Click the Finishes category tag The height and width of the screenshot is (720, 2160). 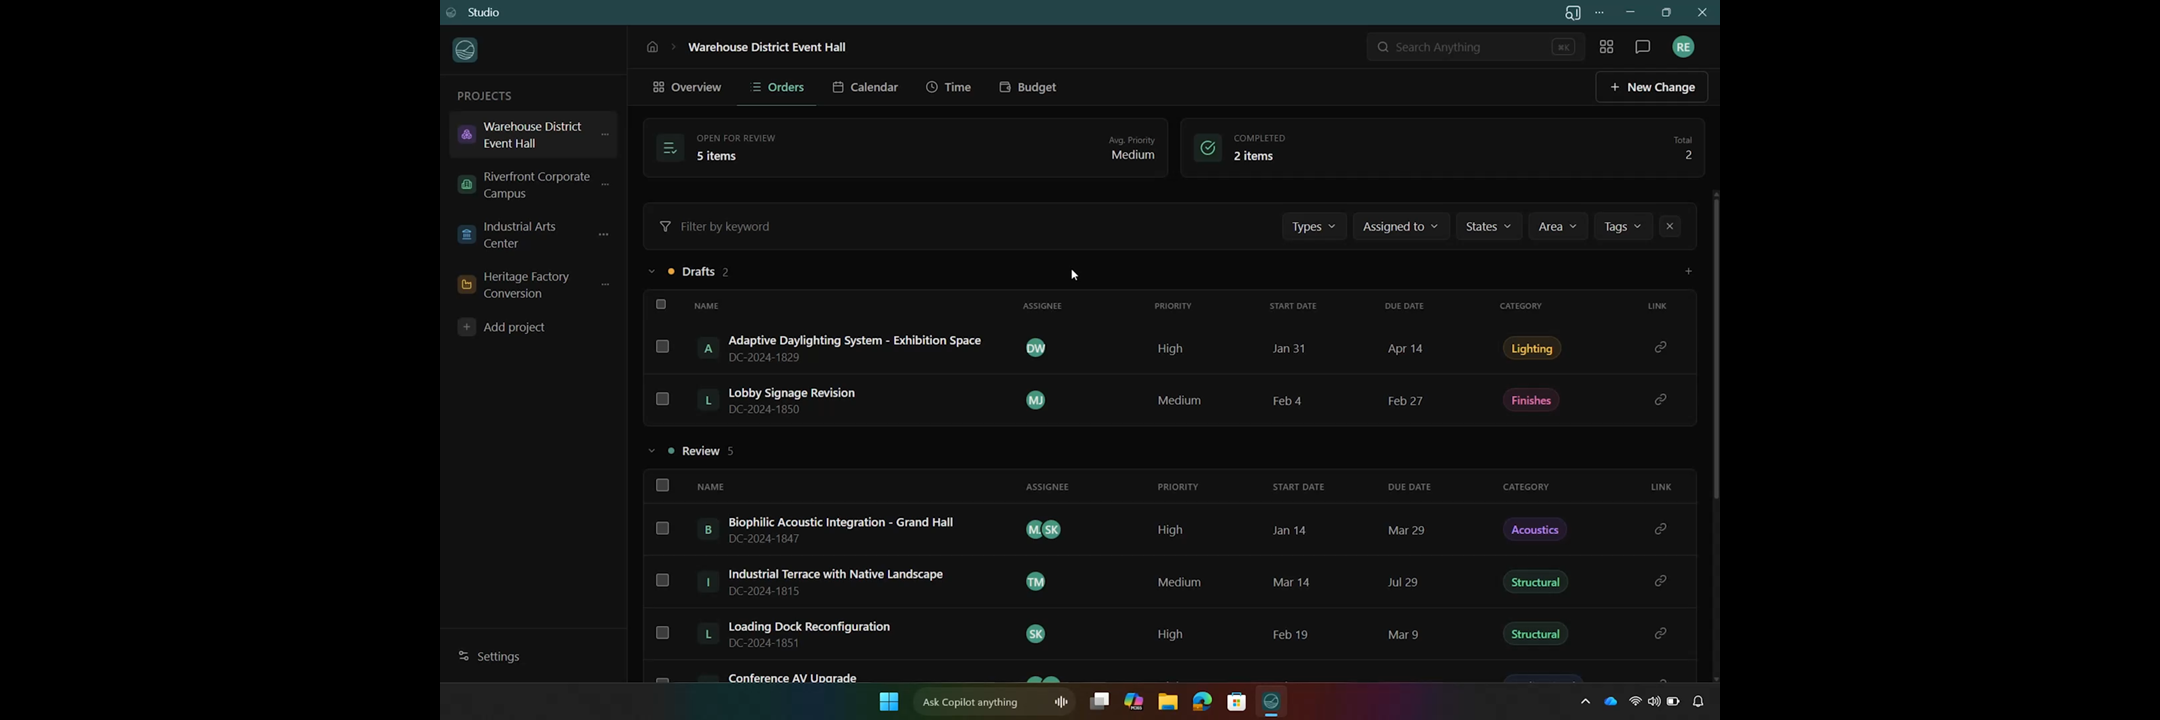pos(1531,400)
